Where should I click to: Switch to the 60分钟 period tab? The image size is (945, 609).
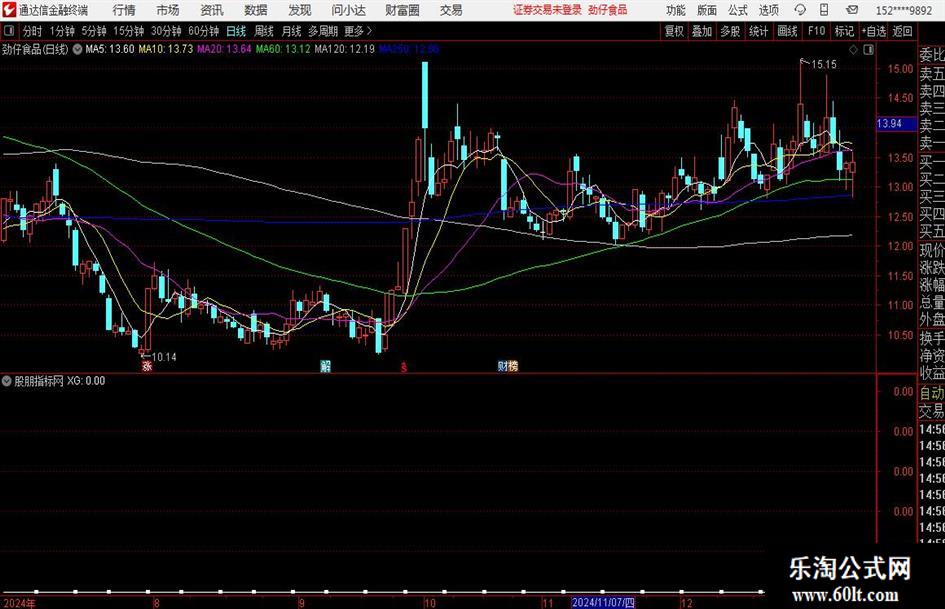(x=203, y=31)
